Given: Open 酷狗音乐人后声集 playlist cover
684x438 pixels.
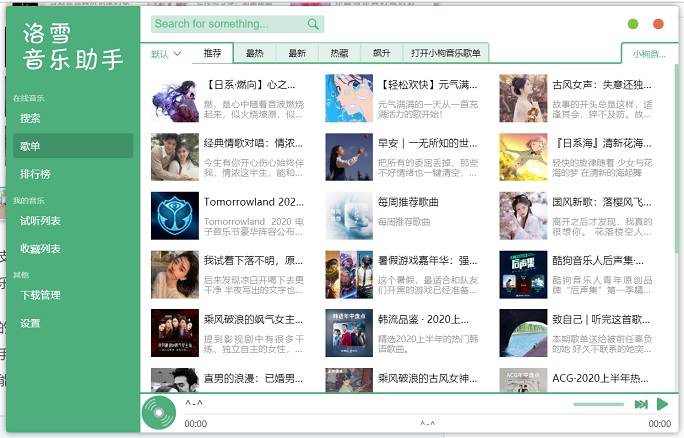Looking at the screenshot, I should pos(523,274).
